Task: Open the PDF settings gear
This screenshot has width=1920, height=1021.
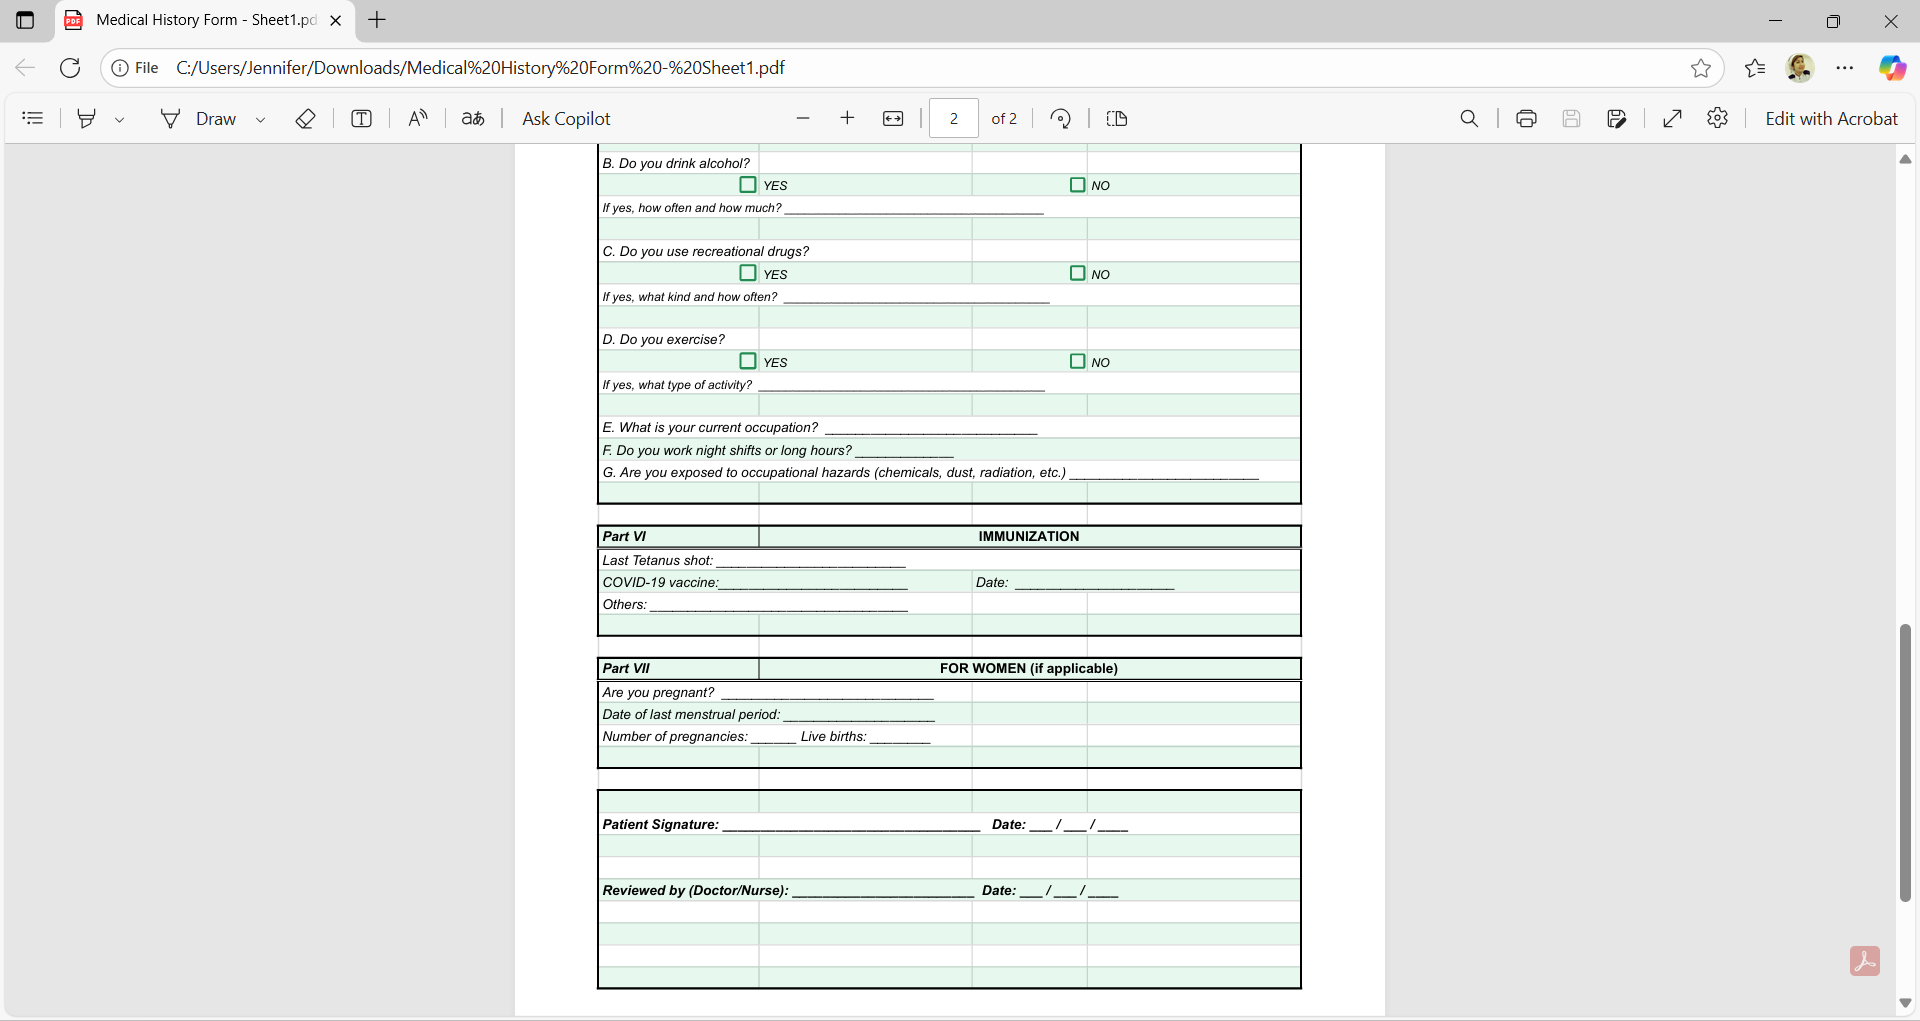Action: pyautogui.click(x=1718, y=119)
